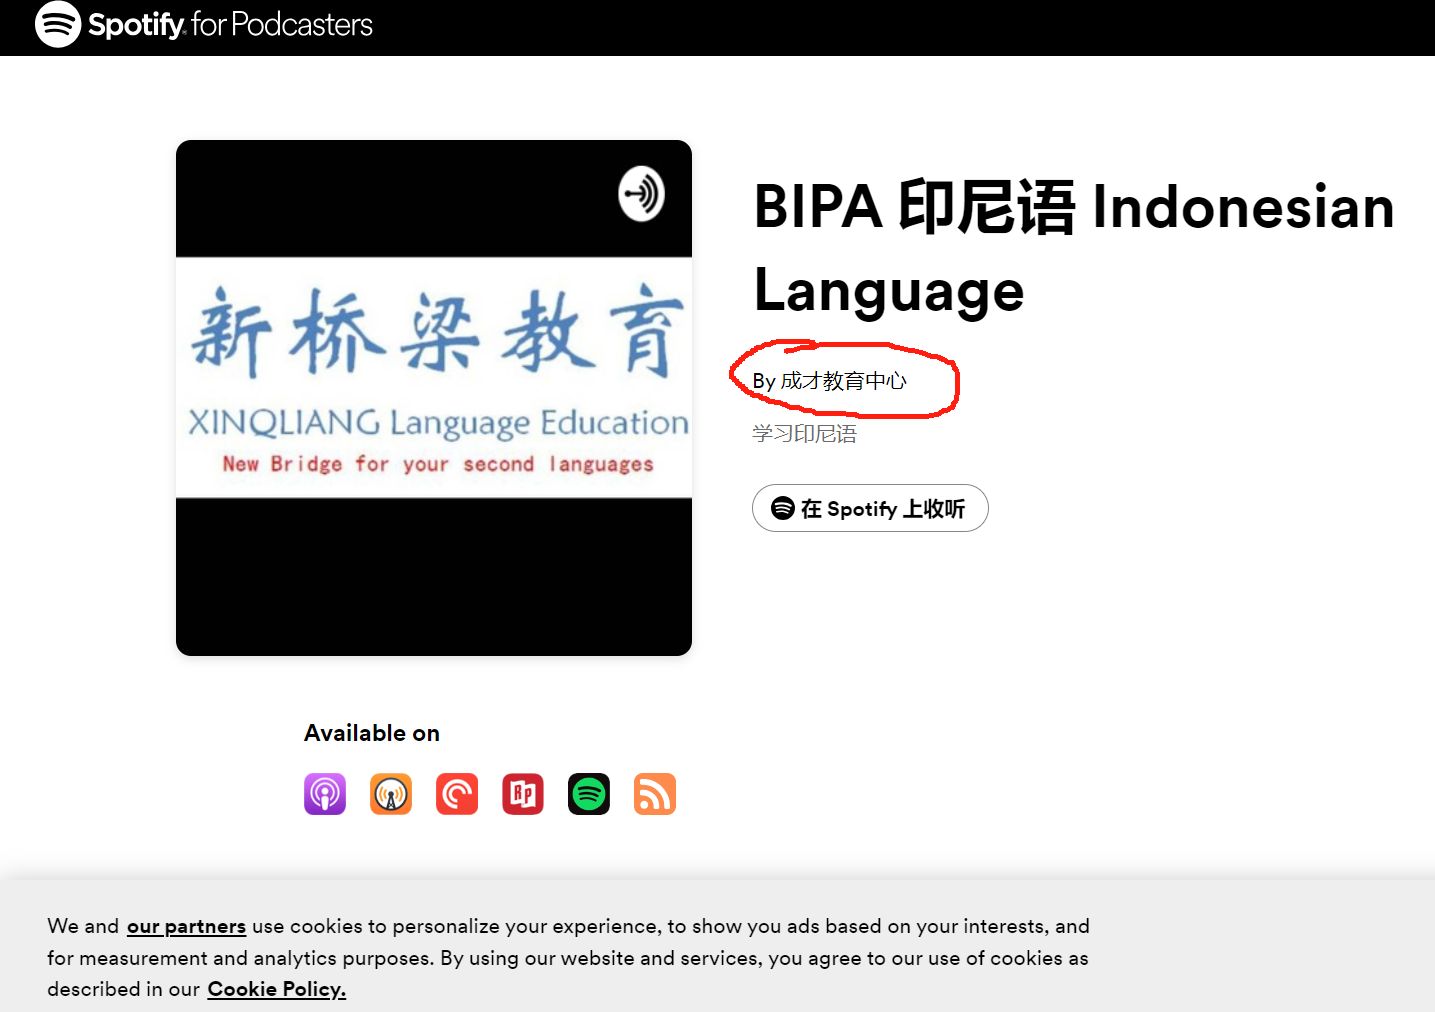1435x1012 pixels.
Task: Open the podcast on RadioPublic
Action: pos(523,794)
